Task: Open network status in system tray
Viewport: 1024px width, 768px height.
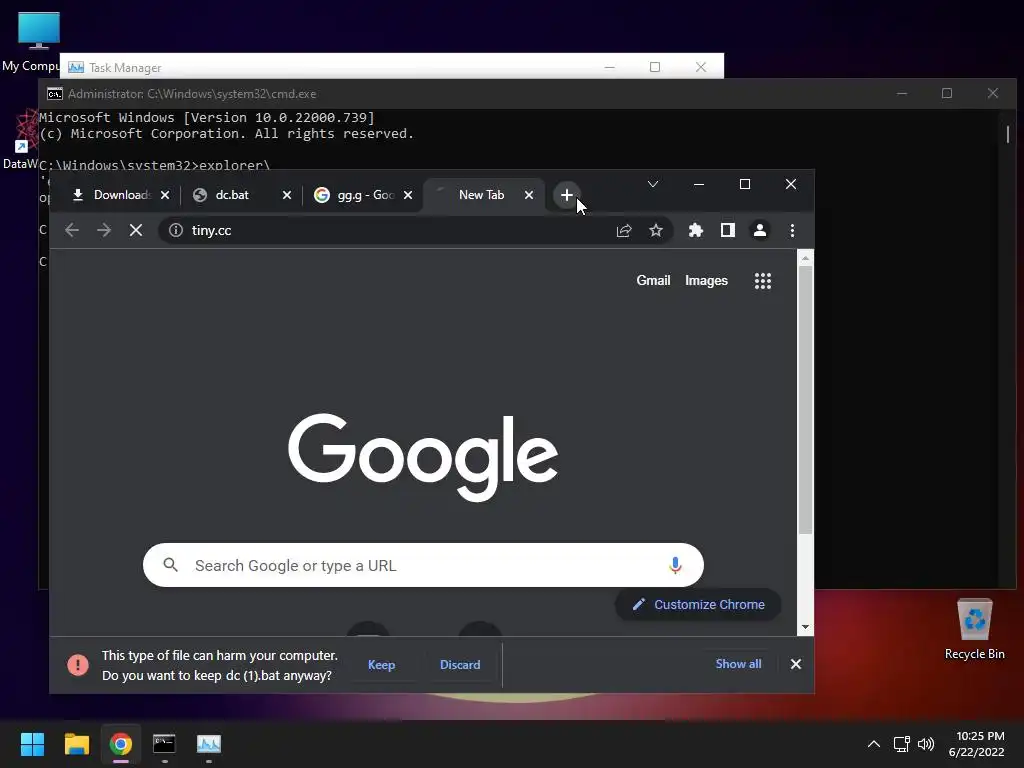Action: pyautogui.click(x=902, y=744)
